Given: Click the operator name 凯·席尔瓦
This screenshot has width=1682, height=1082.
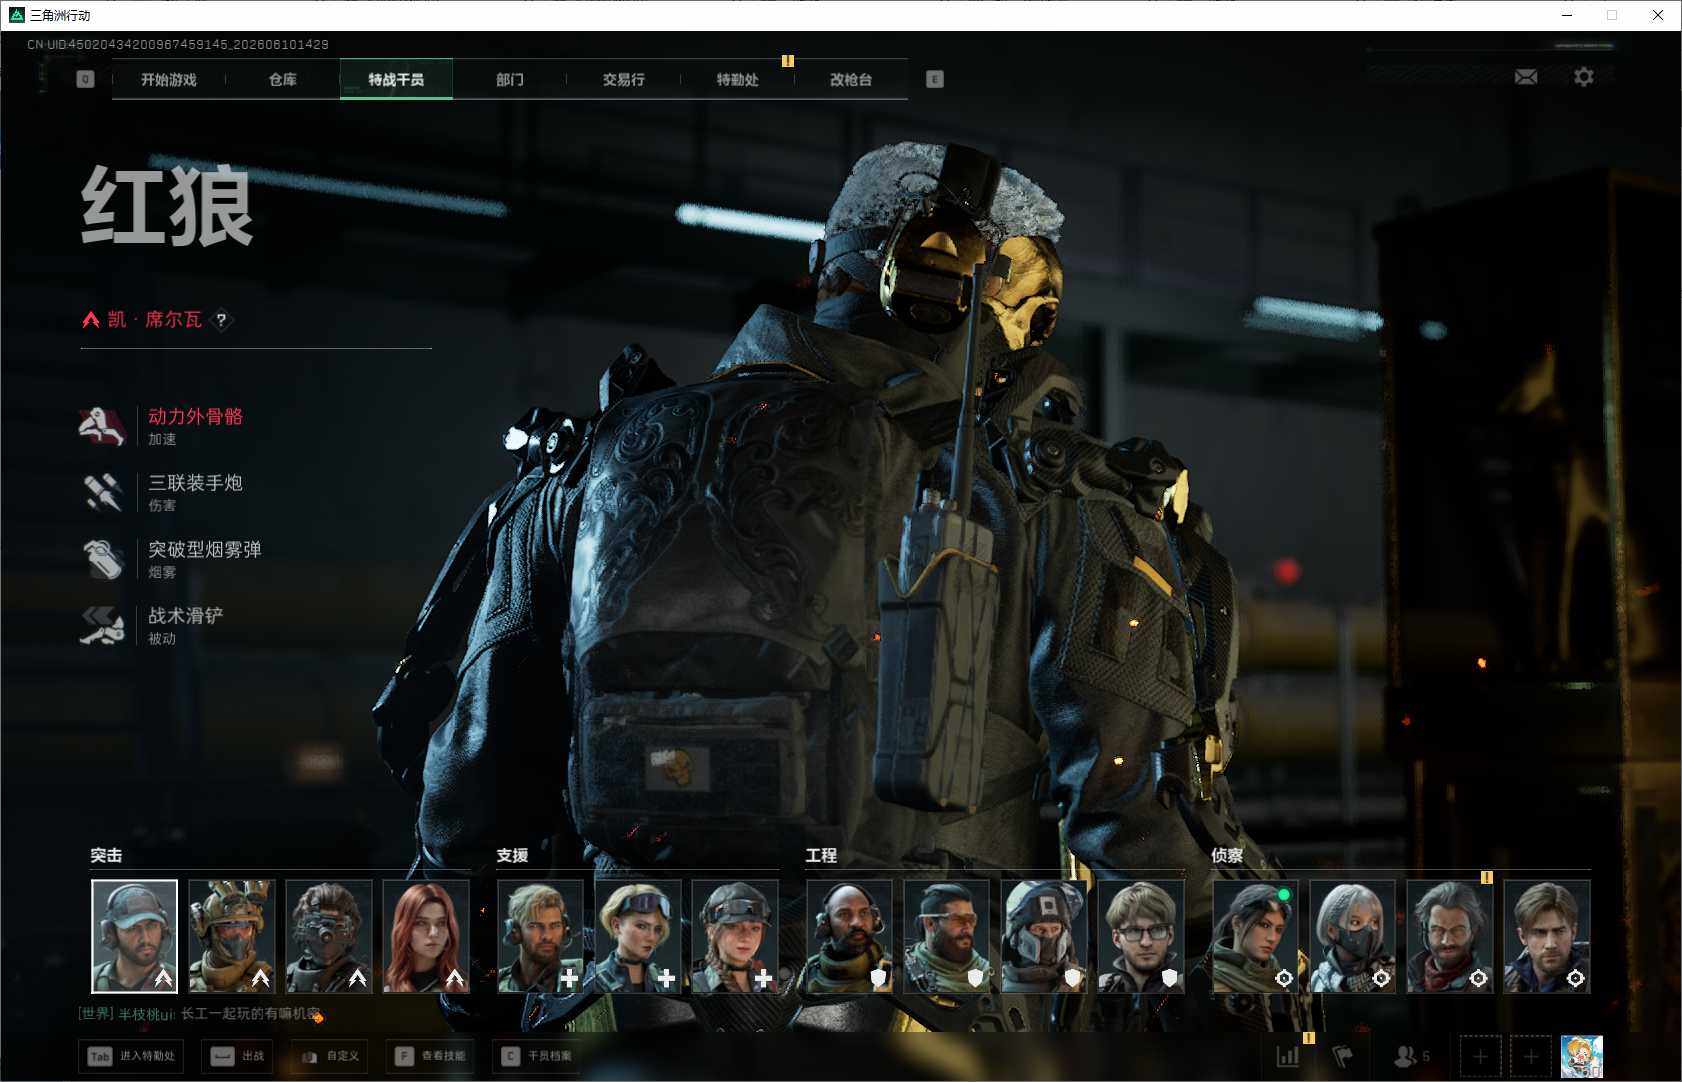Looking at the screenshot, I should pos(155,320).
